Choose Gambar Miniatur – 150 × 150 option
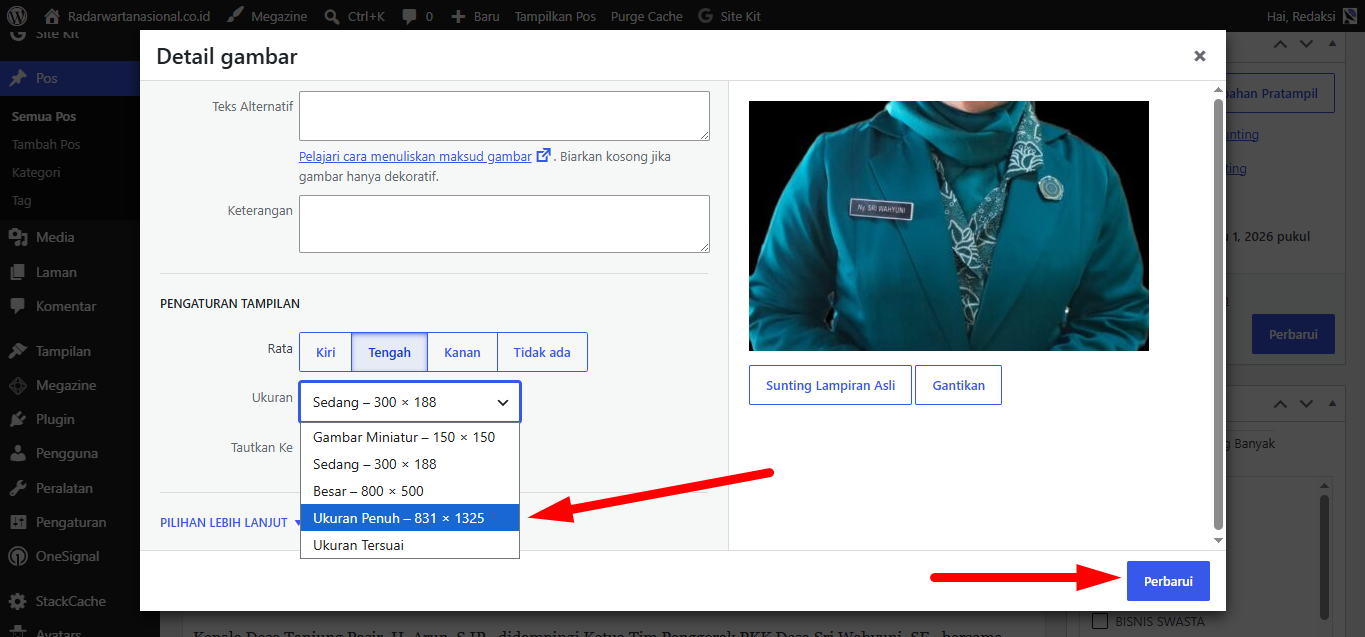The image size is (1365, 637). [410, 437]
